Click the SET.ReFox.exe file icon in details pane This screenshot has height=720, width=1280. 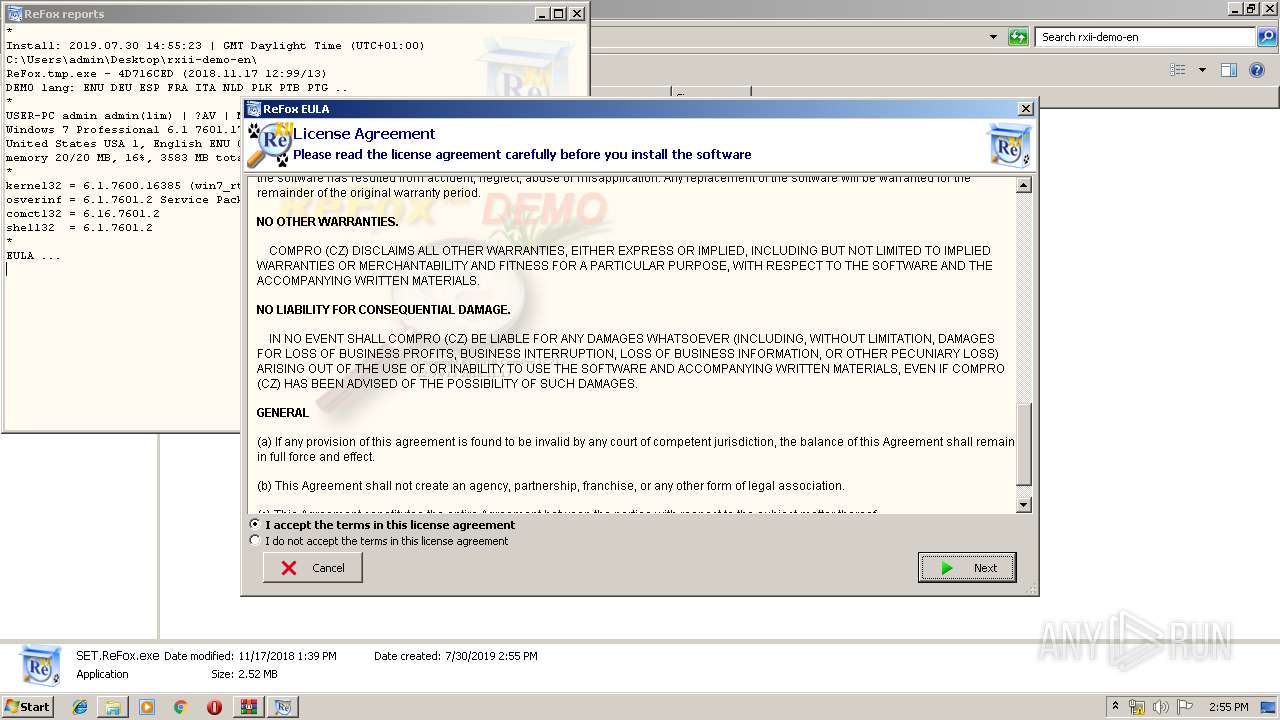pyautogui.click(x=41, y=665)
